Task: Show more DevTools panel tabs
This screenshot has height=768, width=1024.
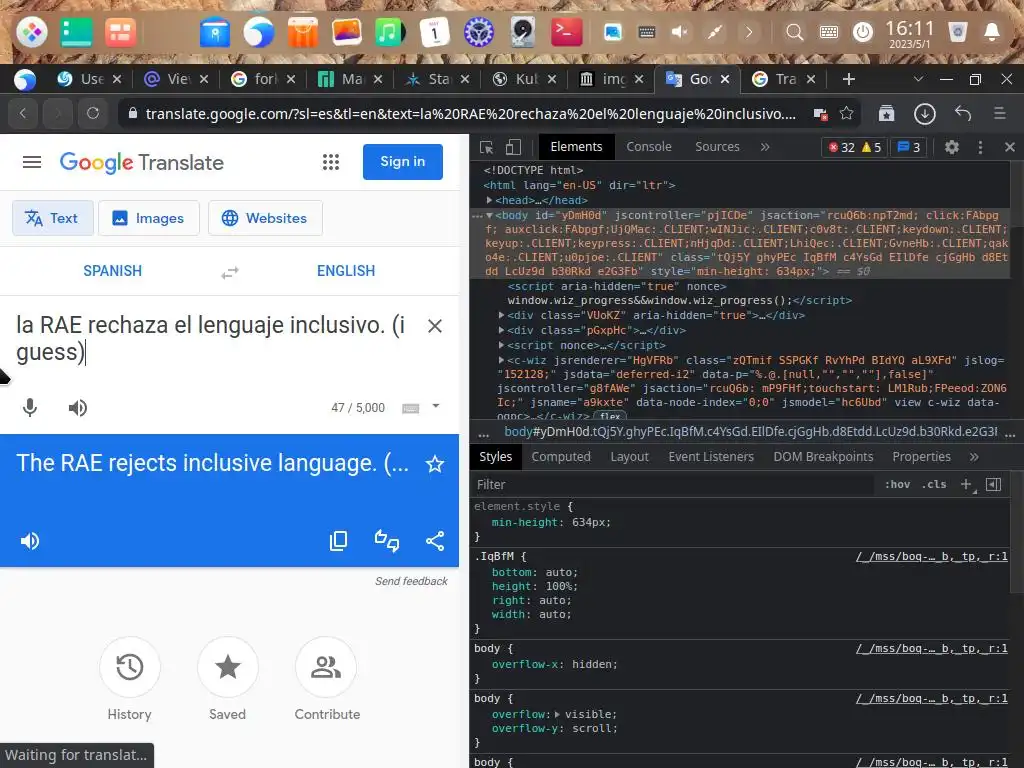Action: click(765, 147)
